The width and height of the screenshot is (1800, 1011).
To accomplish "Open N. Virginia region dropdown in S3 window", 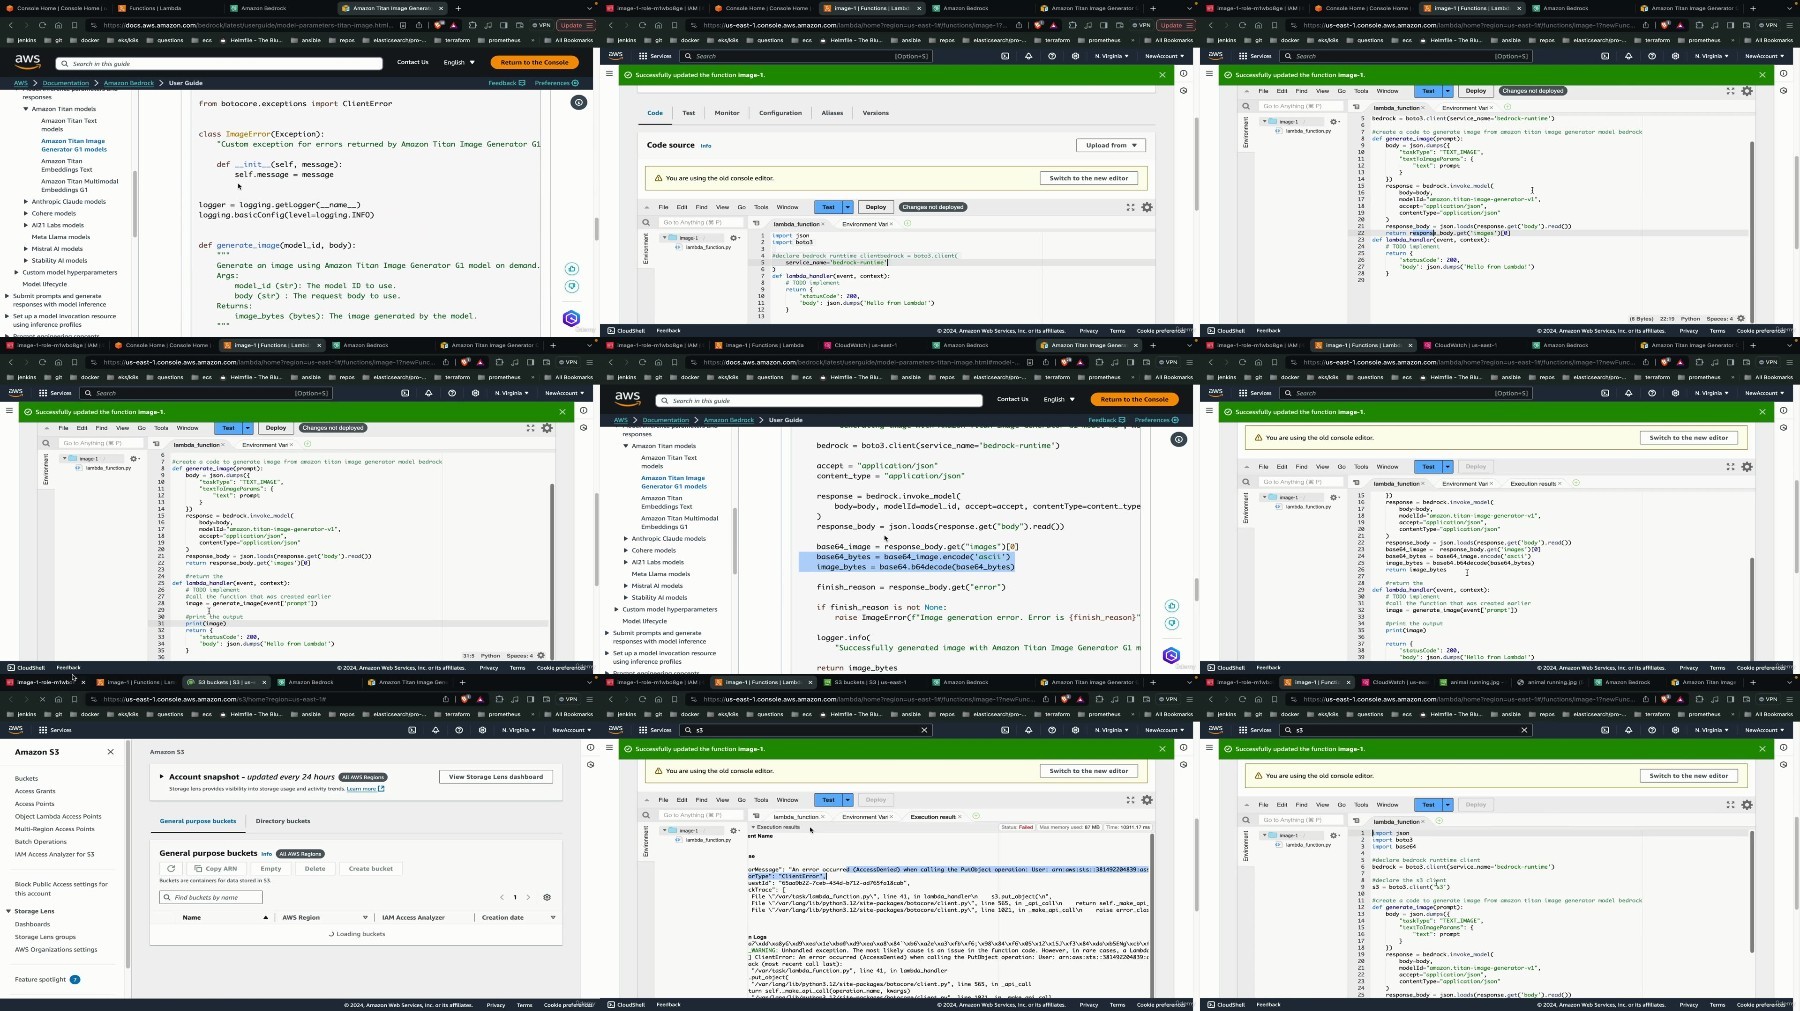I will [x=518, y=730].
